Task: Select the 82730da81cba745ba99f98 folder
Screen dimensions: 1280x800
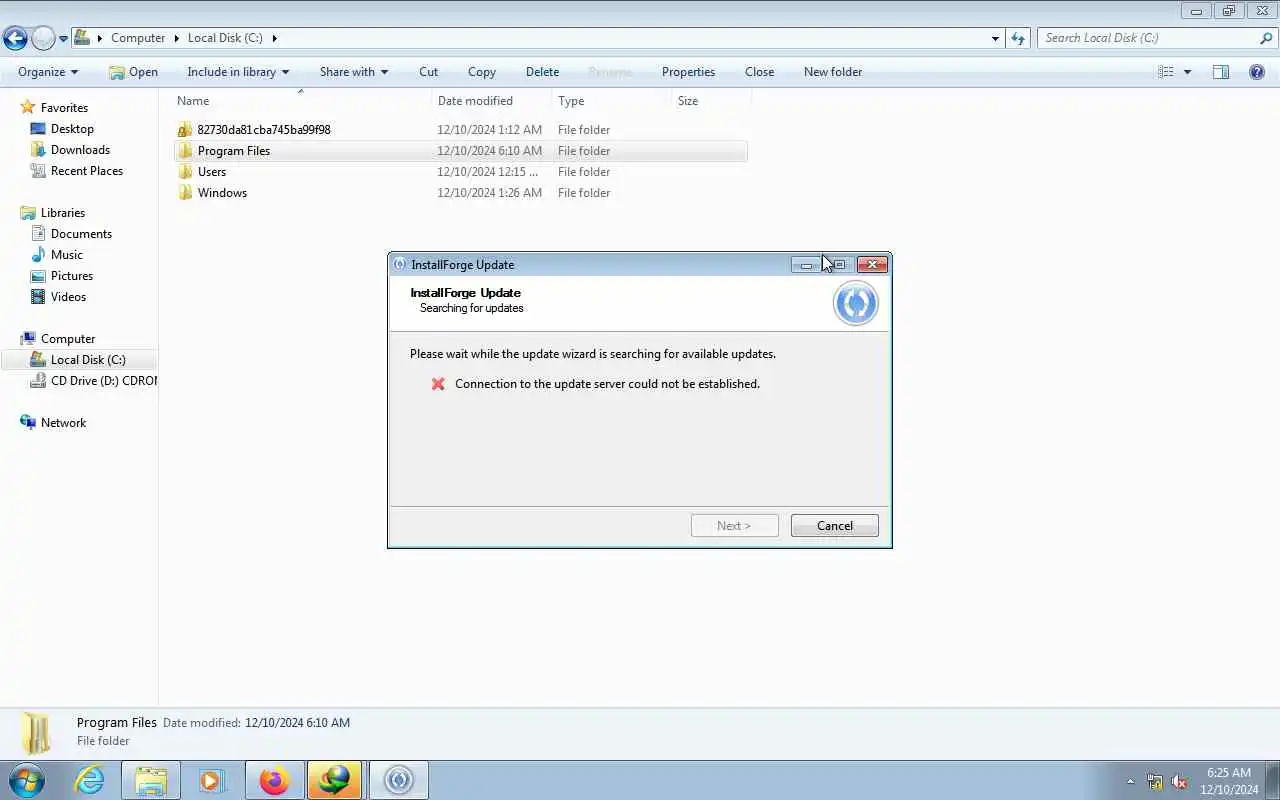Action: (x=263, y=130)
